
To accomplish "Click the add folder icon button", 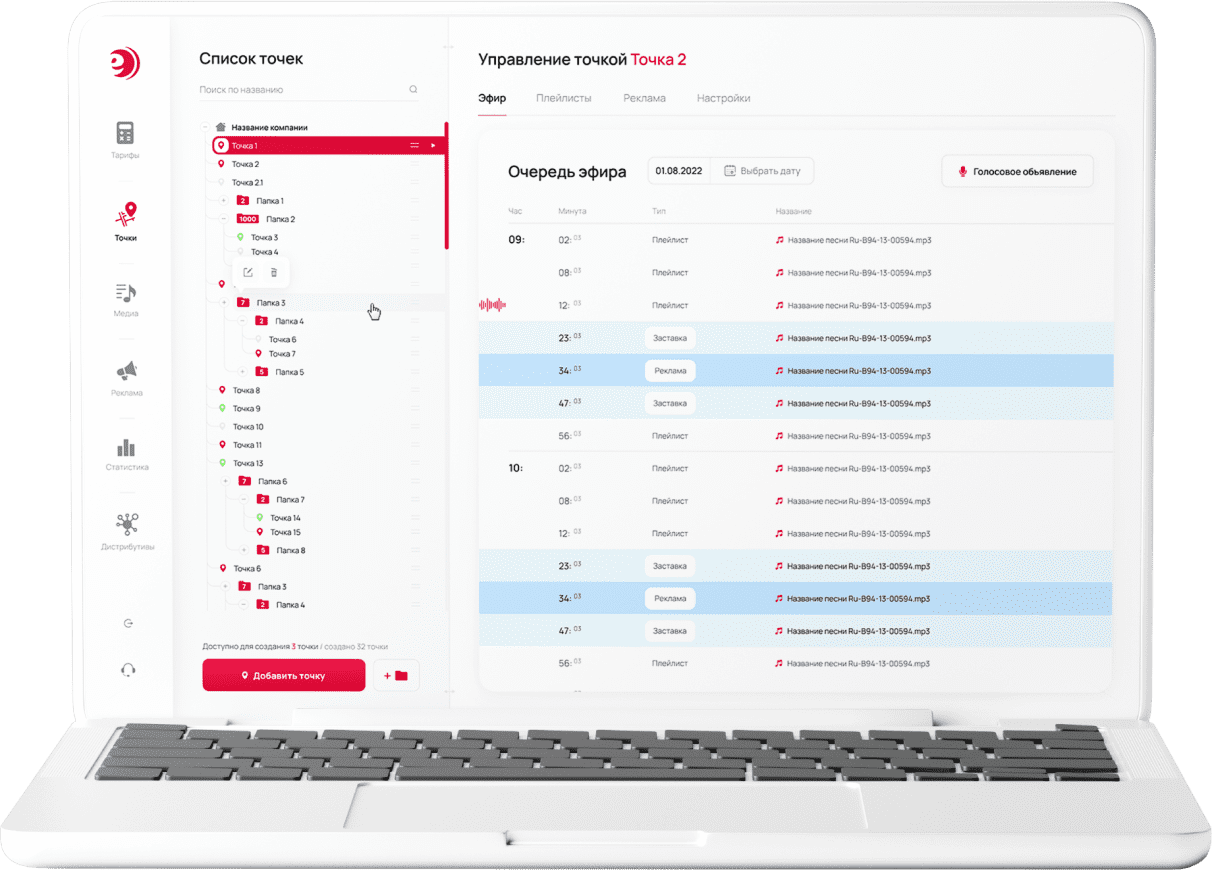I will tap(397, 676).
